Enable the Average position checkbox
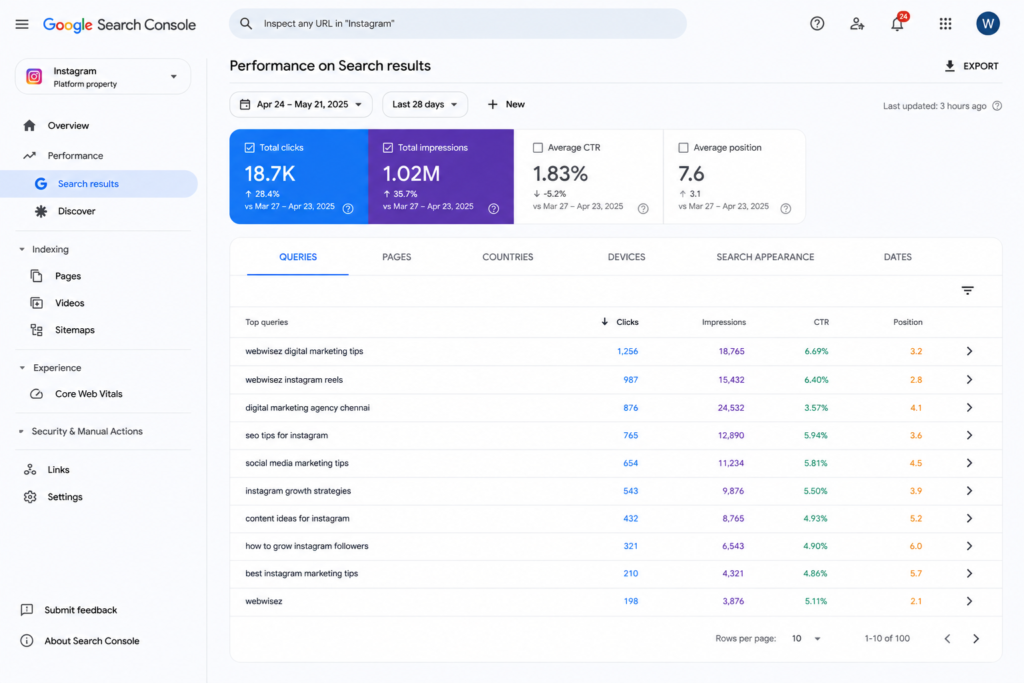1024x683 pixels. tap(683, 148)
